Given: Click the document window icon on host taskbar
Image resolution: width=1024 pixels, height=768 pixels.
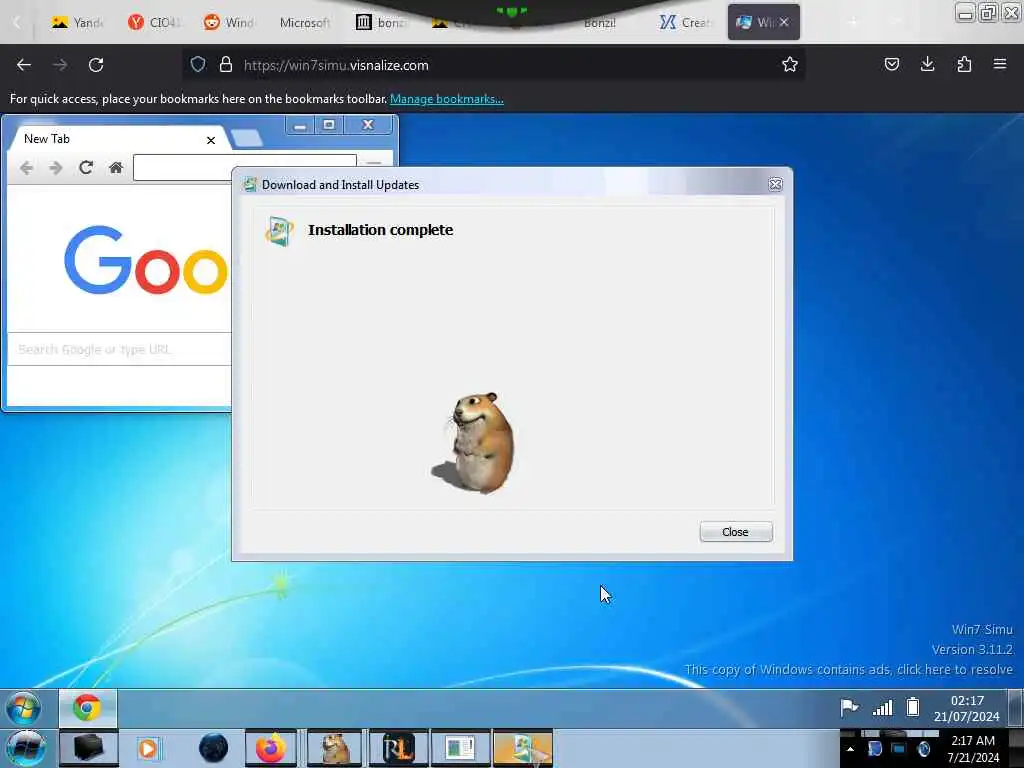Looking at the screenshot, I should (x=460, y=748).
